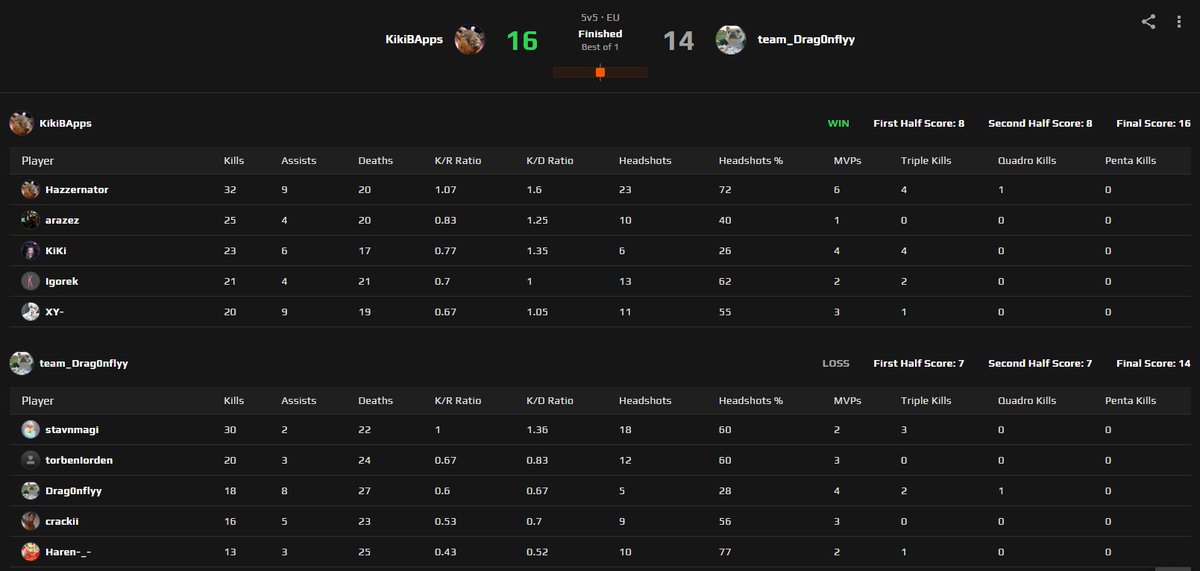Click Drag0nflyy player name in table
Screen dimensions: 1200x571
click(x=74, y=490)
